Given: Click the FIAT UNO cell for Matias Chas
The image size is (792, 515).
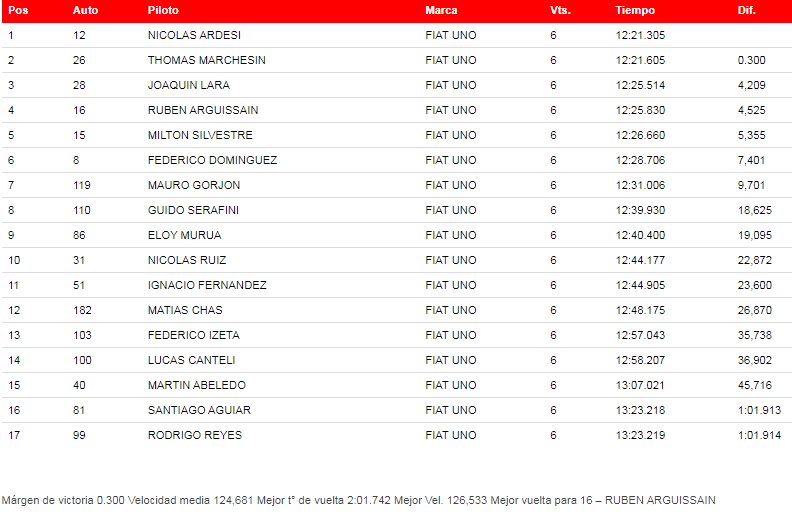Looking at the screenshot, I should coord(450,310).
